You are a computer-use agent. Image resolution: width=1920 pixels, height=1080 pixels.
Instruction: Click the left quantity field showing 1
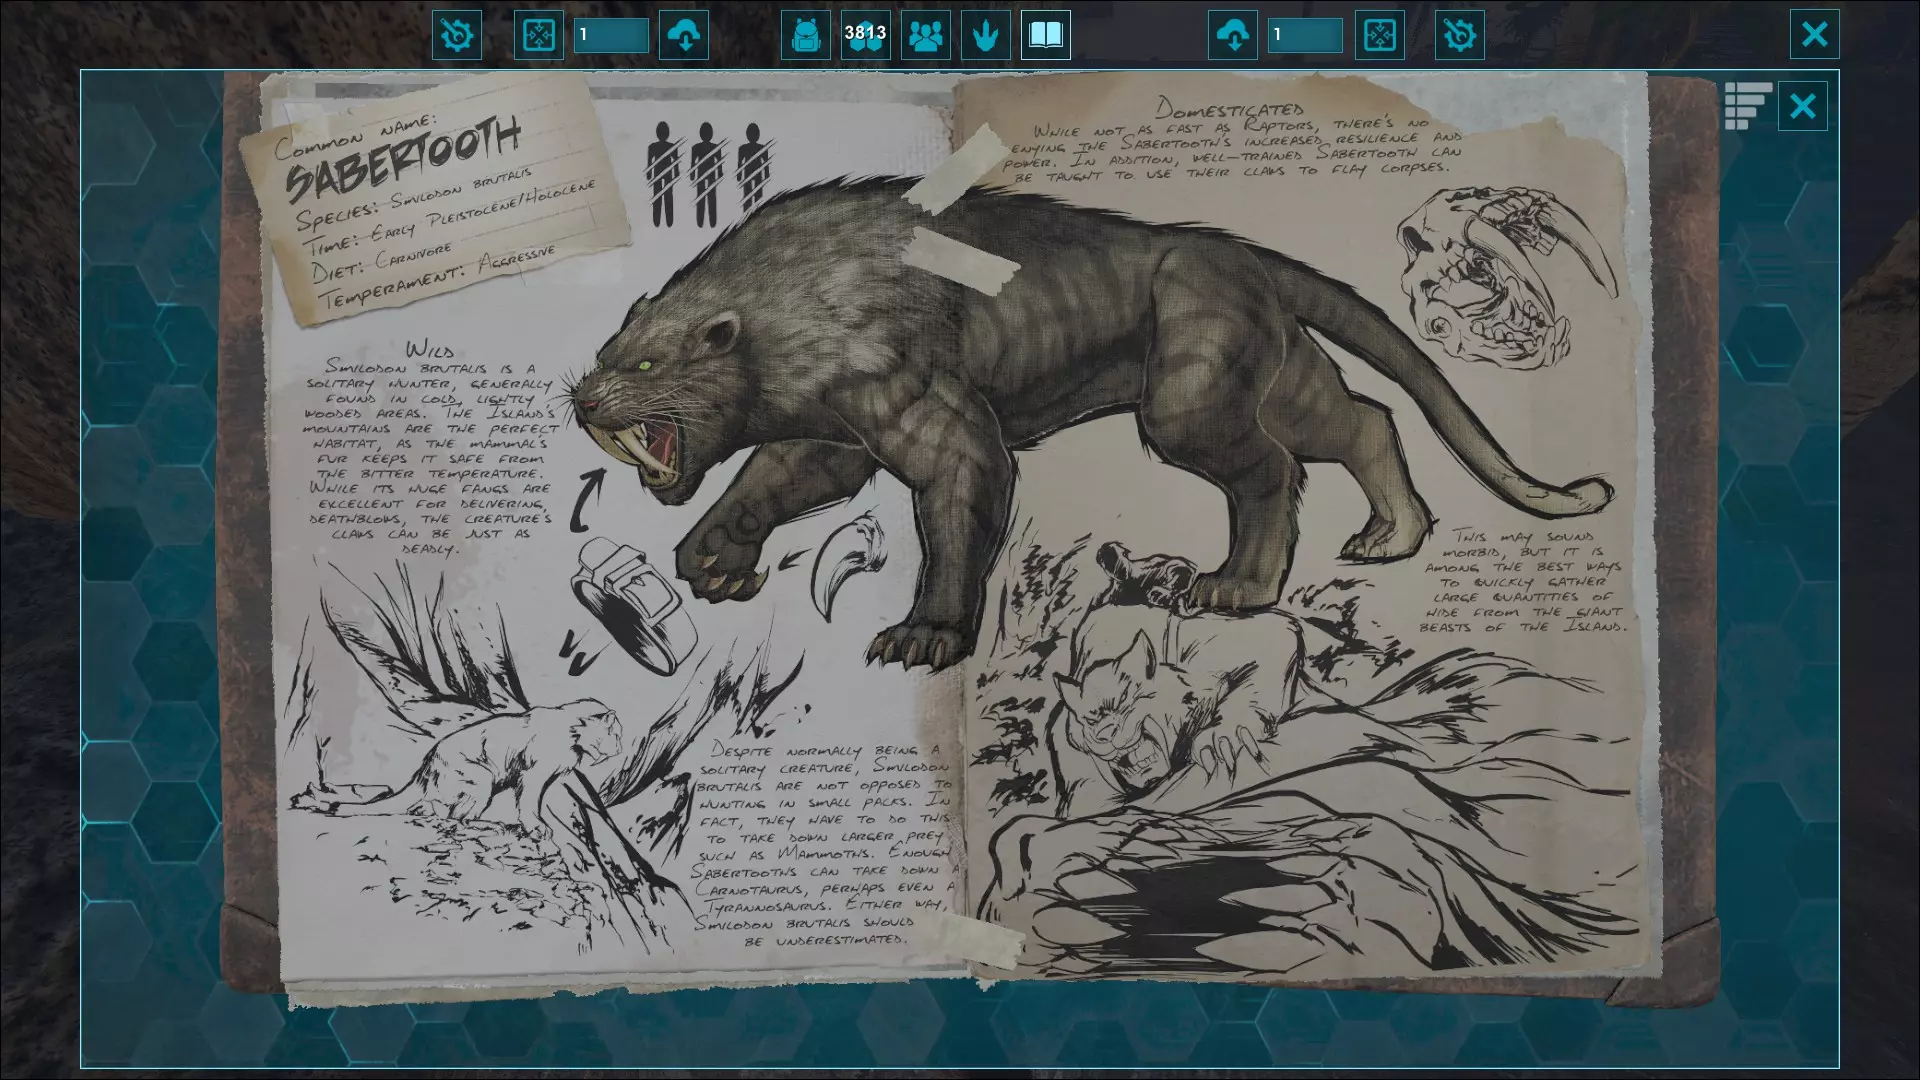[611, 35]
